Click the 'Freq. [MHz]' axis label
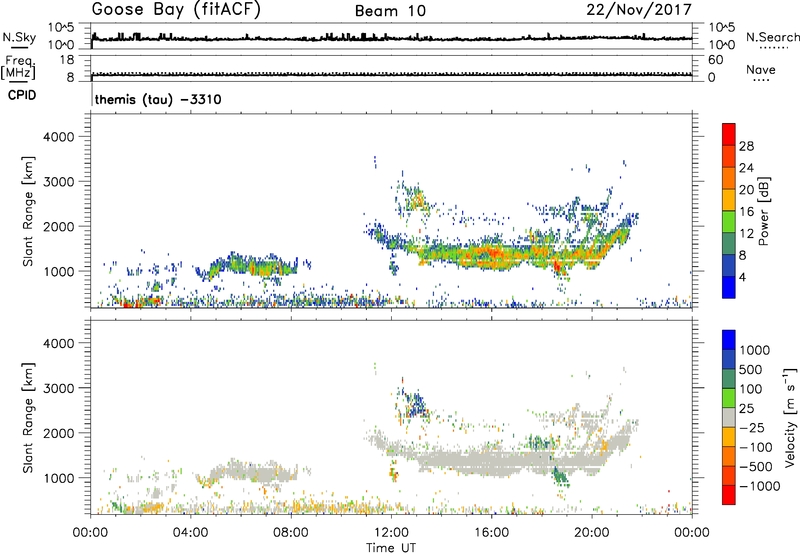Screen dimensions: 800x554 pyautogui.click(x=18, y=68)
